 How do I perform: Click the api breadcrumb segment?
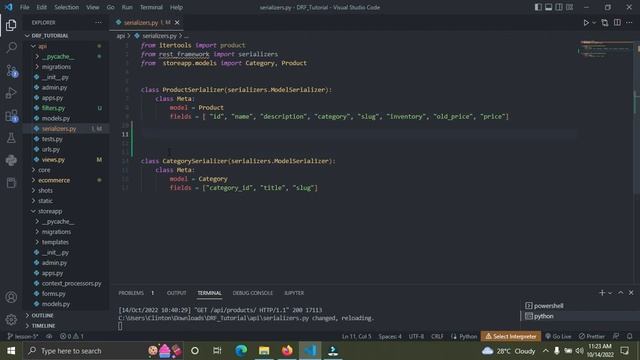click(120, 36)
